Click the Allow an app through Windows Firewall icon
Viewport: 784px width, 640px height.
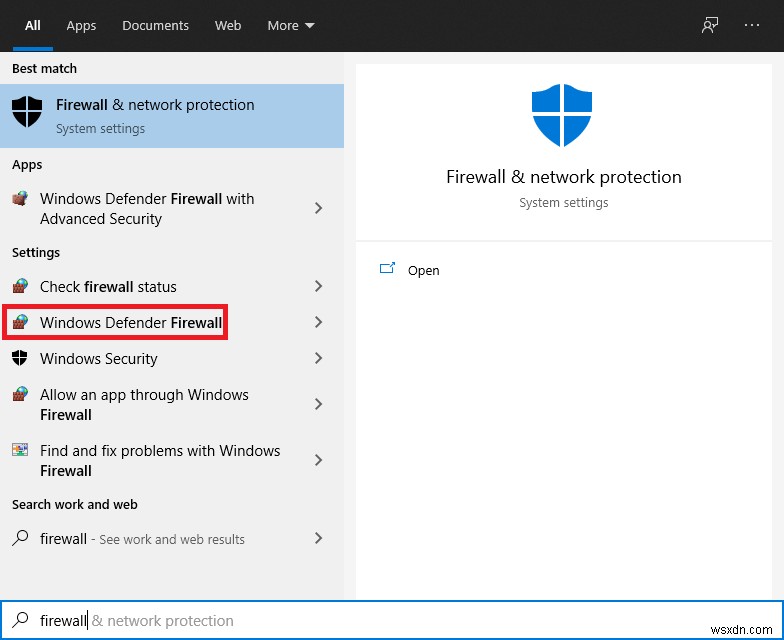[x=20, y=395]
